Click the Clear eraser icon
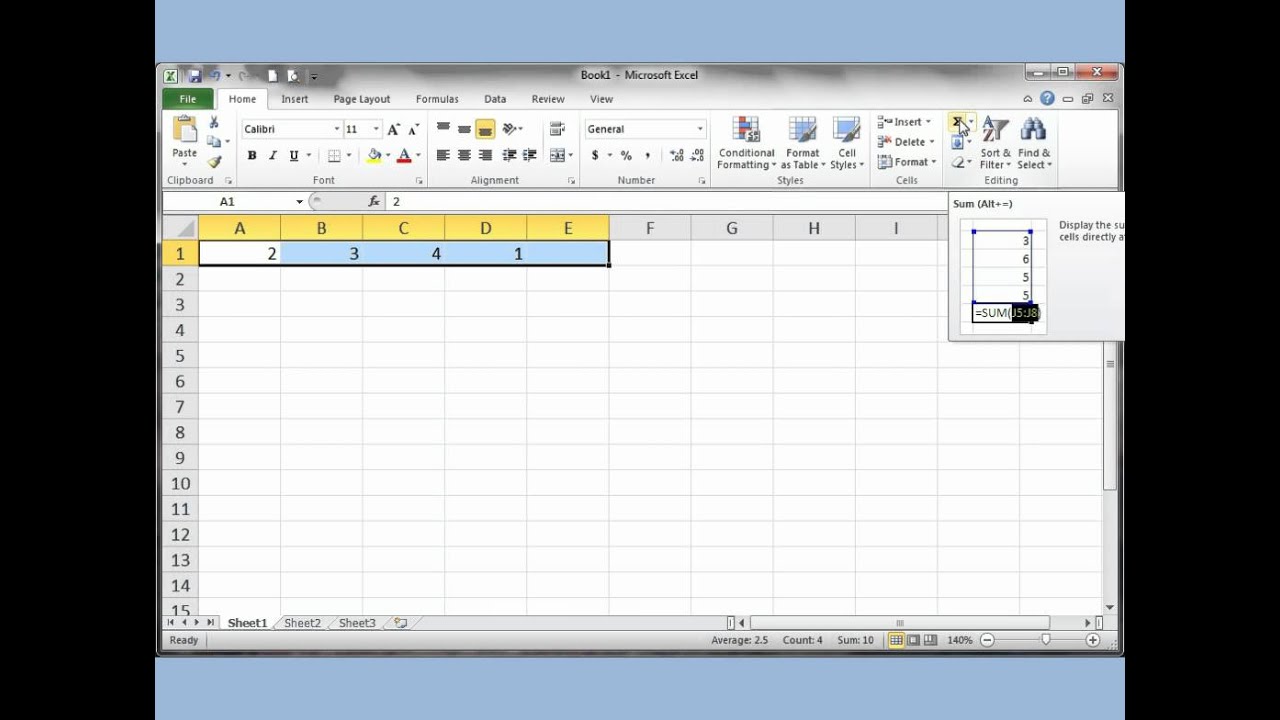This screenshot has height=720, width=1280. click(957, 162)
